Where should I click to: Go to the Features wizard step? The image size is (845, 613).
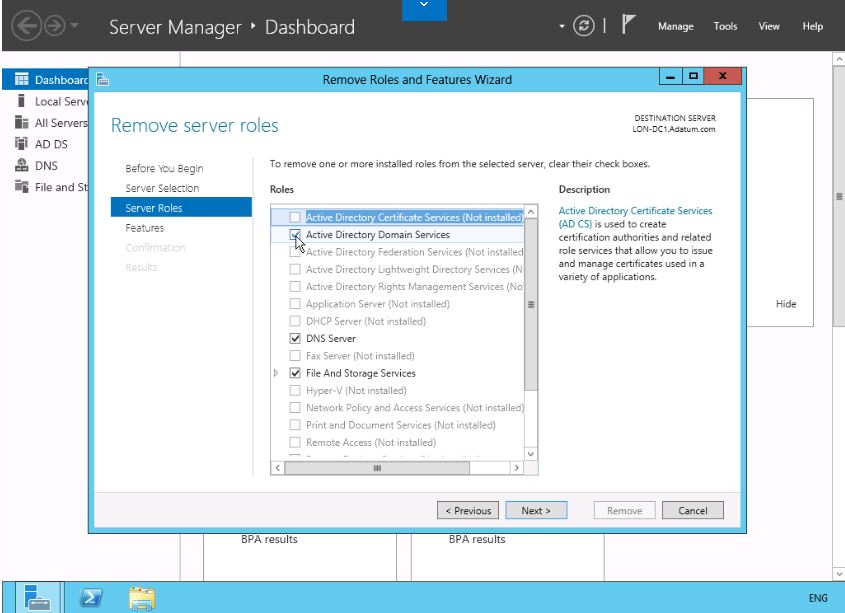click(x=145, y=228)
